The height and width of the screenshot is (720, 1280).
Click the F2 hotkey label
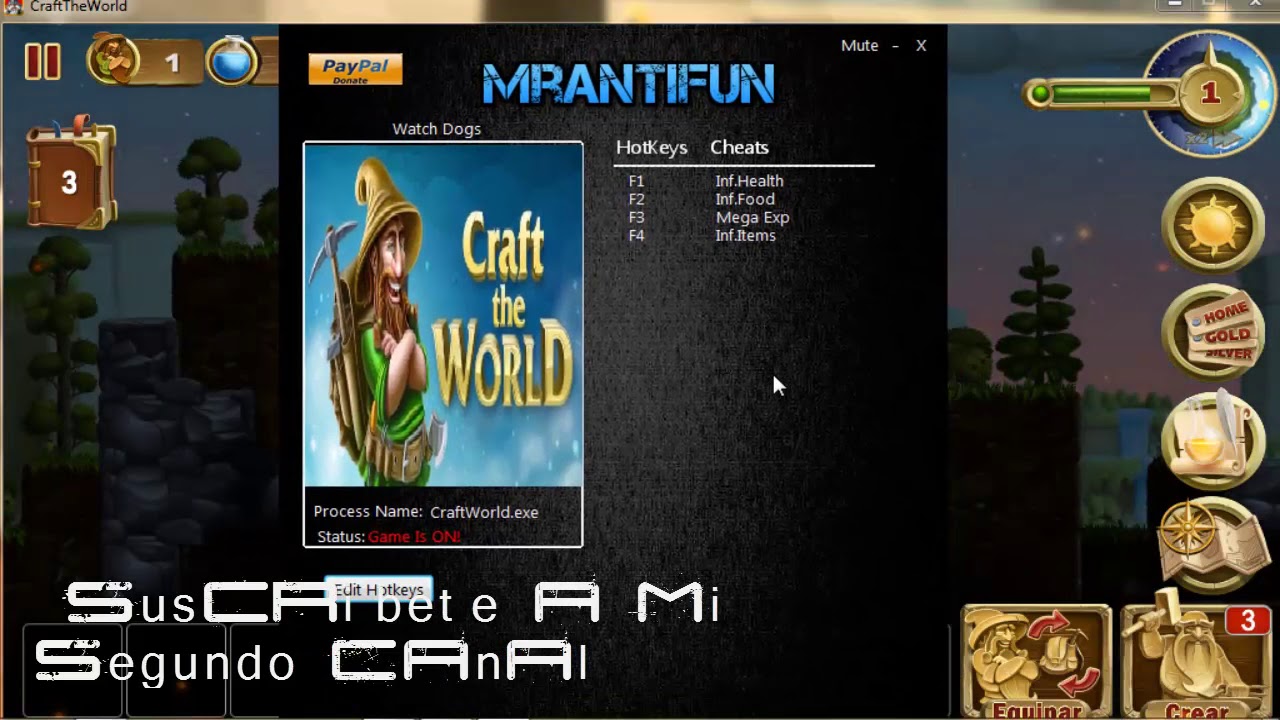[x=636, y=199]
